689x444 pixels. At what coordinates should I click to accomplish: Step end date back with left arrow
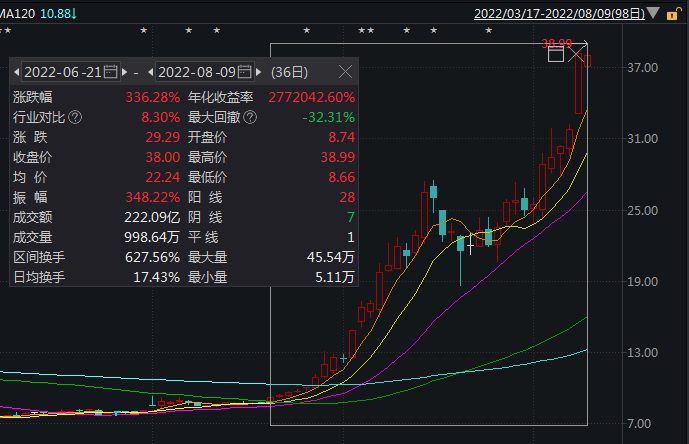pyautogui.click(x=150, y=72)
